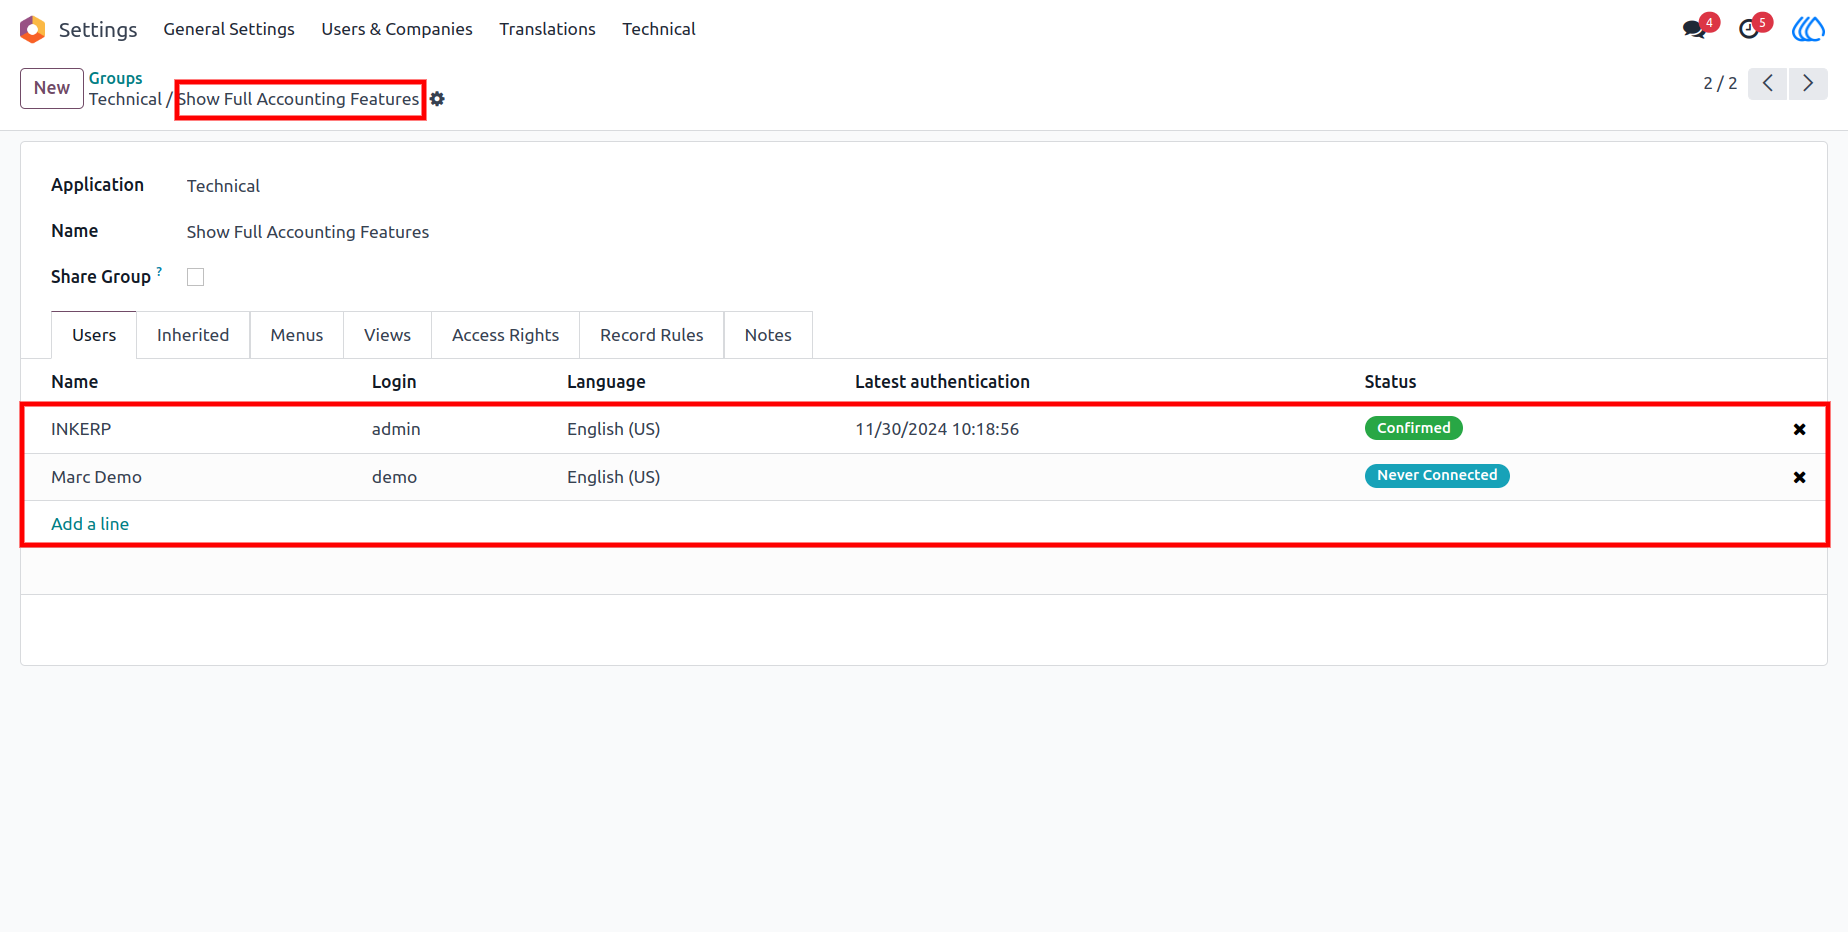Switch to the Record Rules tab
Image resolution: width=1848 pixels, height=932 pixels.
[652, 335]
